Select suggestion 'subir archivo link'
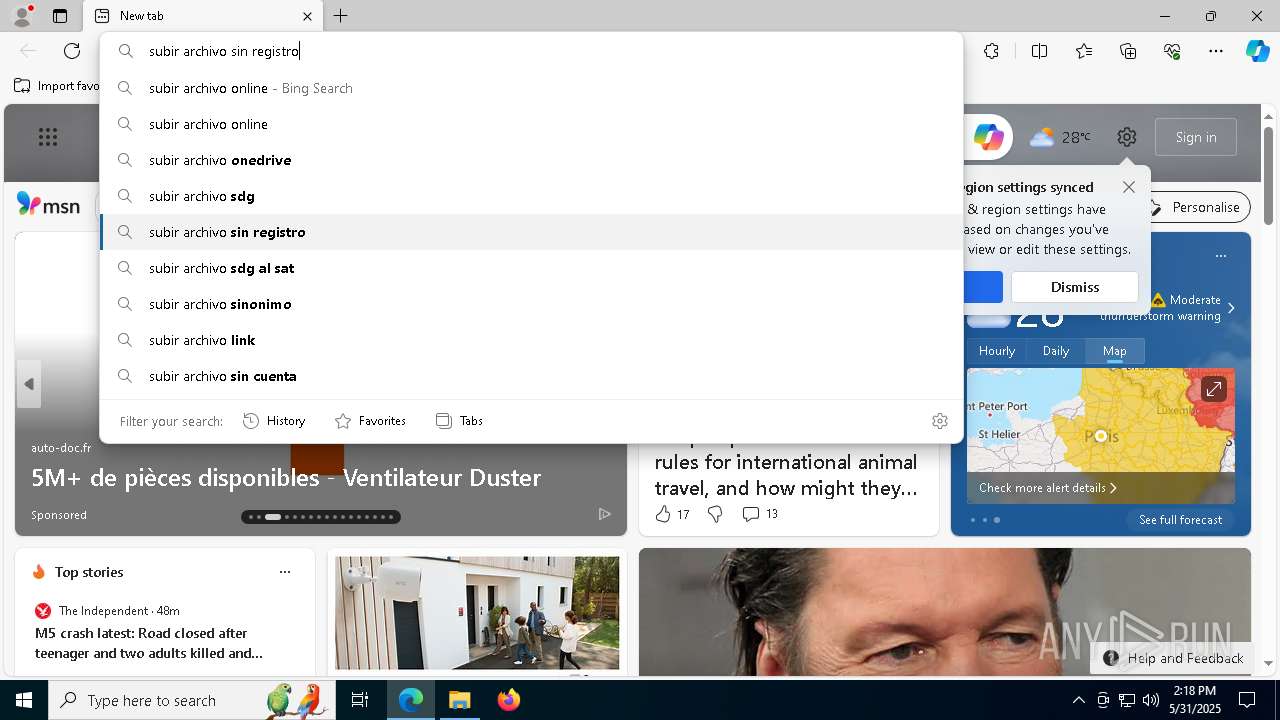 coord(531,340)
